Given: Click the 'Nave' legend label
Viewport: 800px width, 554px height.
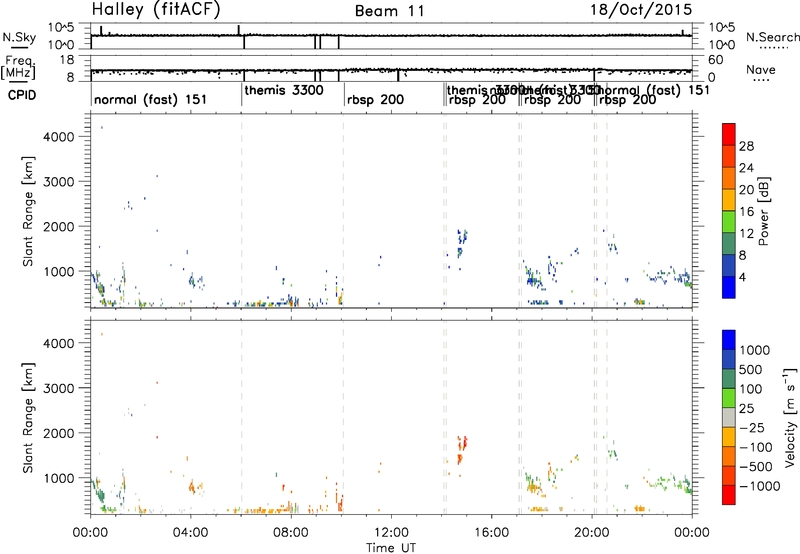Looking at the screenshot, I should (x=760, y=69).
